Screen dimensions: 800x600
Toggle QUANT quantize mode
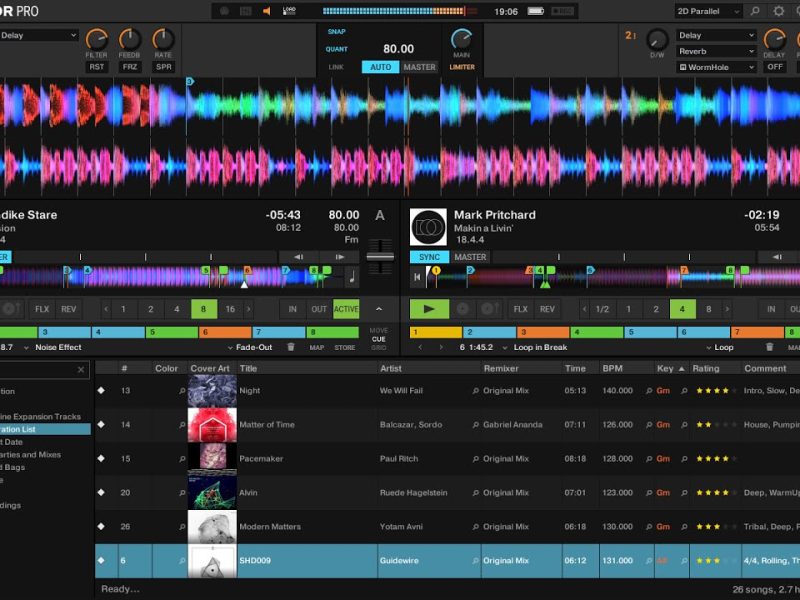[337, 49]
